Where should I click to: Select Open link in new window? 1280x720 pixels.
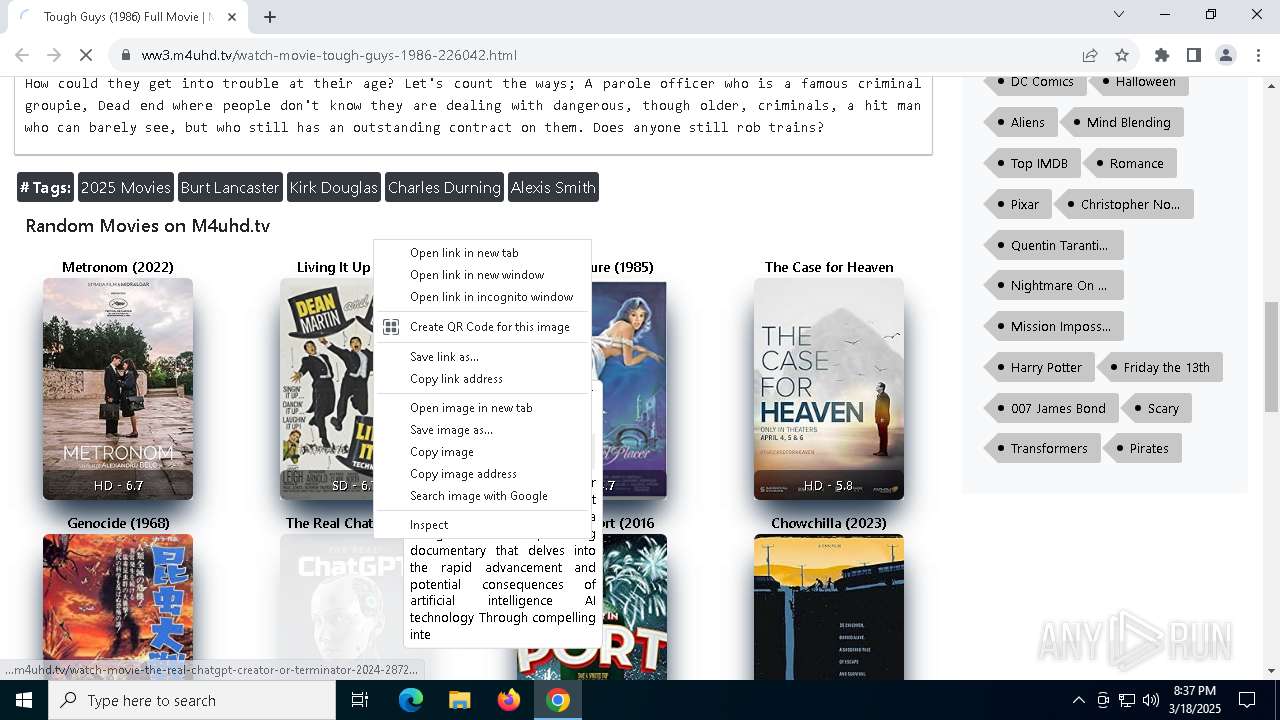click(x=482, y=275)
